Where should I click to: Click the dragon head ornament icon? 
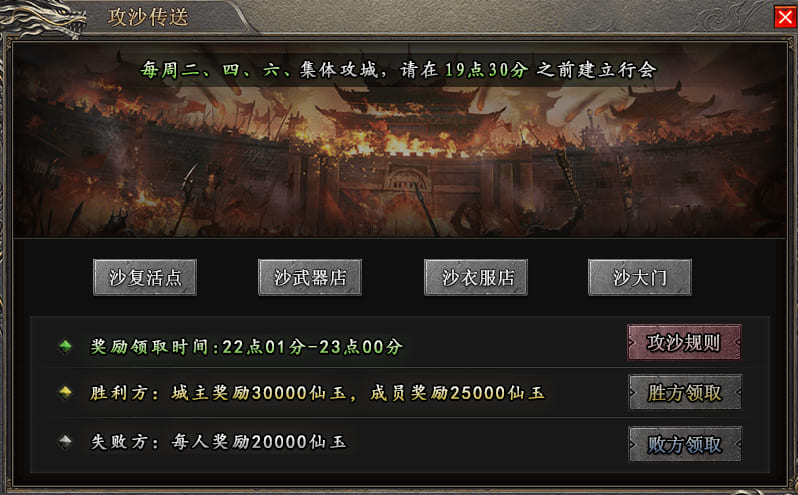[x=43, y=19]
